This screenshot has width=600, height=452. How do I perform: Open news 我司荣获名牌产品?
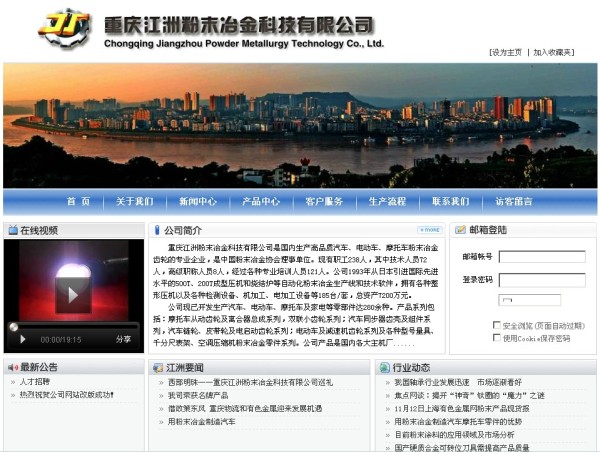[x=198, y=395]
